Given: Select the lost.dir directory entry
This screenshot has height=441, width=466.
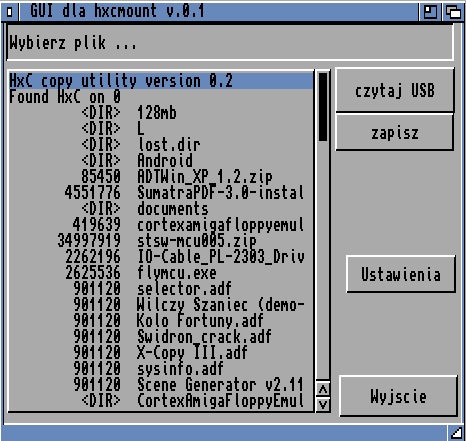Looking at the screenshot, I should pos(161,145).
